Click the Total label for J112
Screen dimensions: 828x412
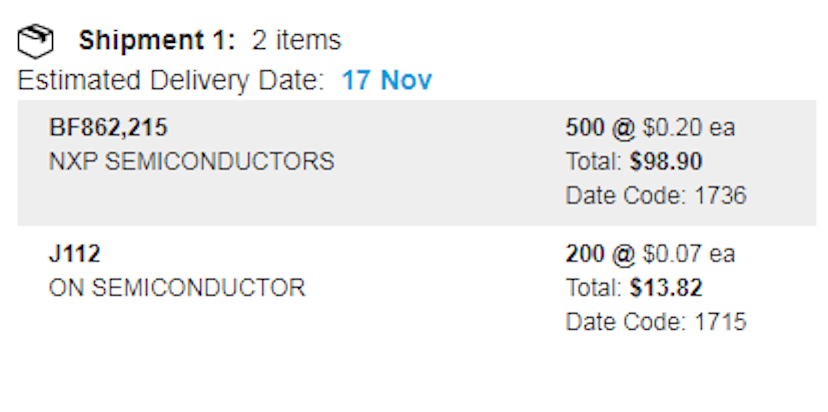coord(594,288)
